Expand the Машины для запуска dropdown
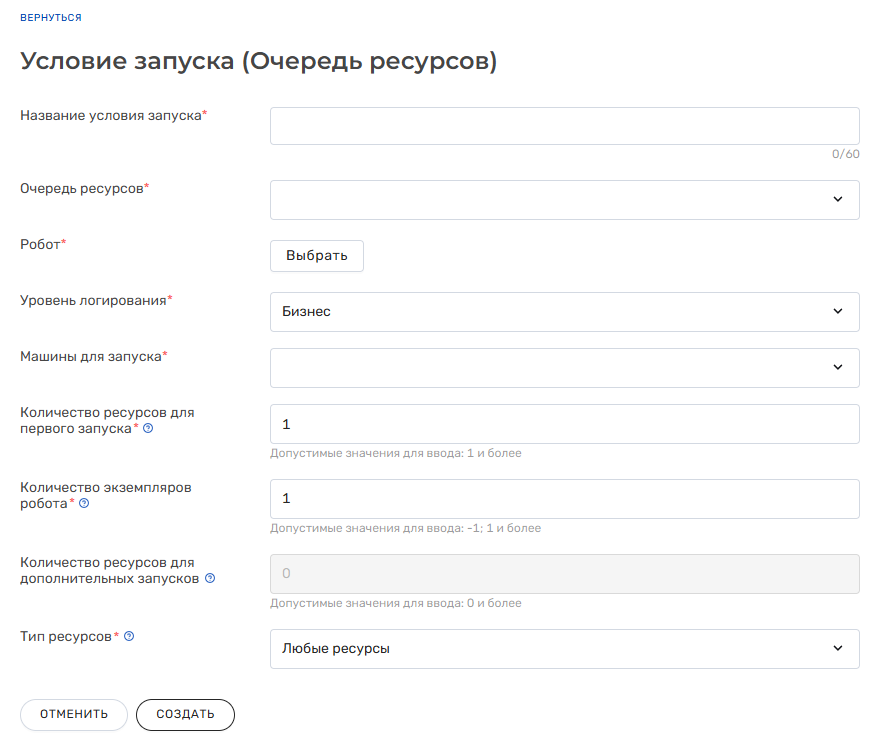This screenshot has height=738, width=891. click(564, 368)
